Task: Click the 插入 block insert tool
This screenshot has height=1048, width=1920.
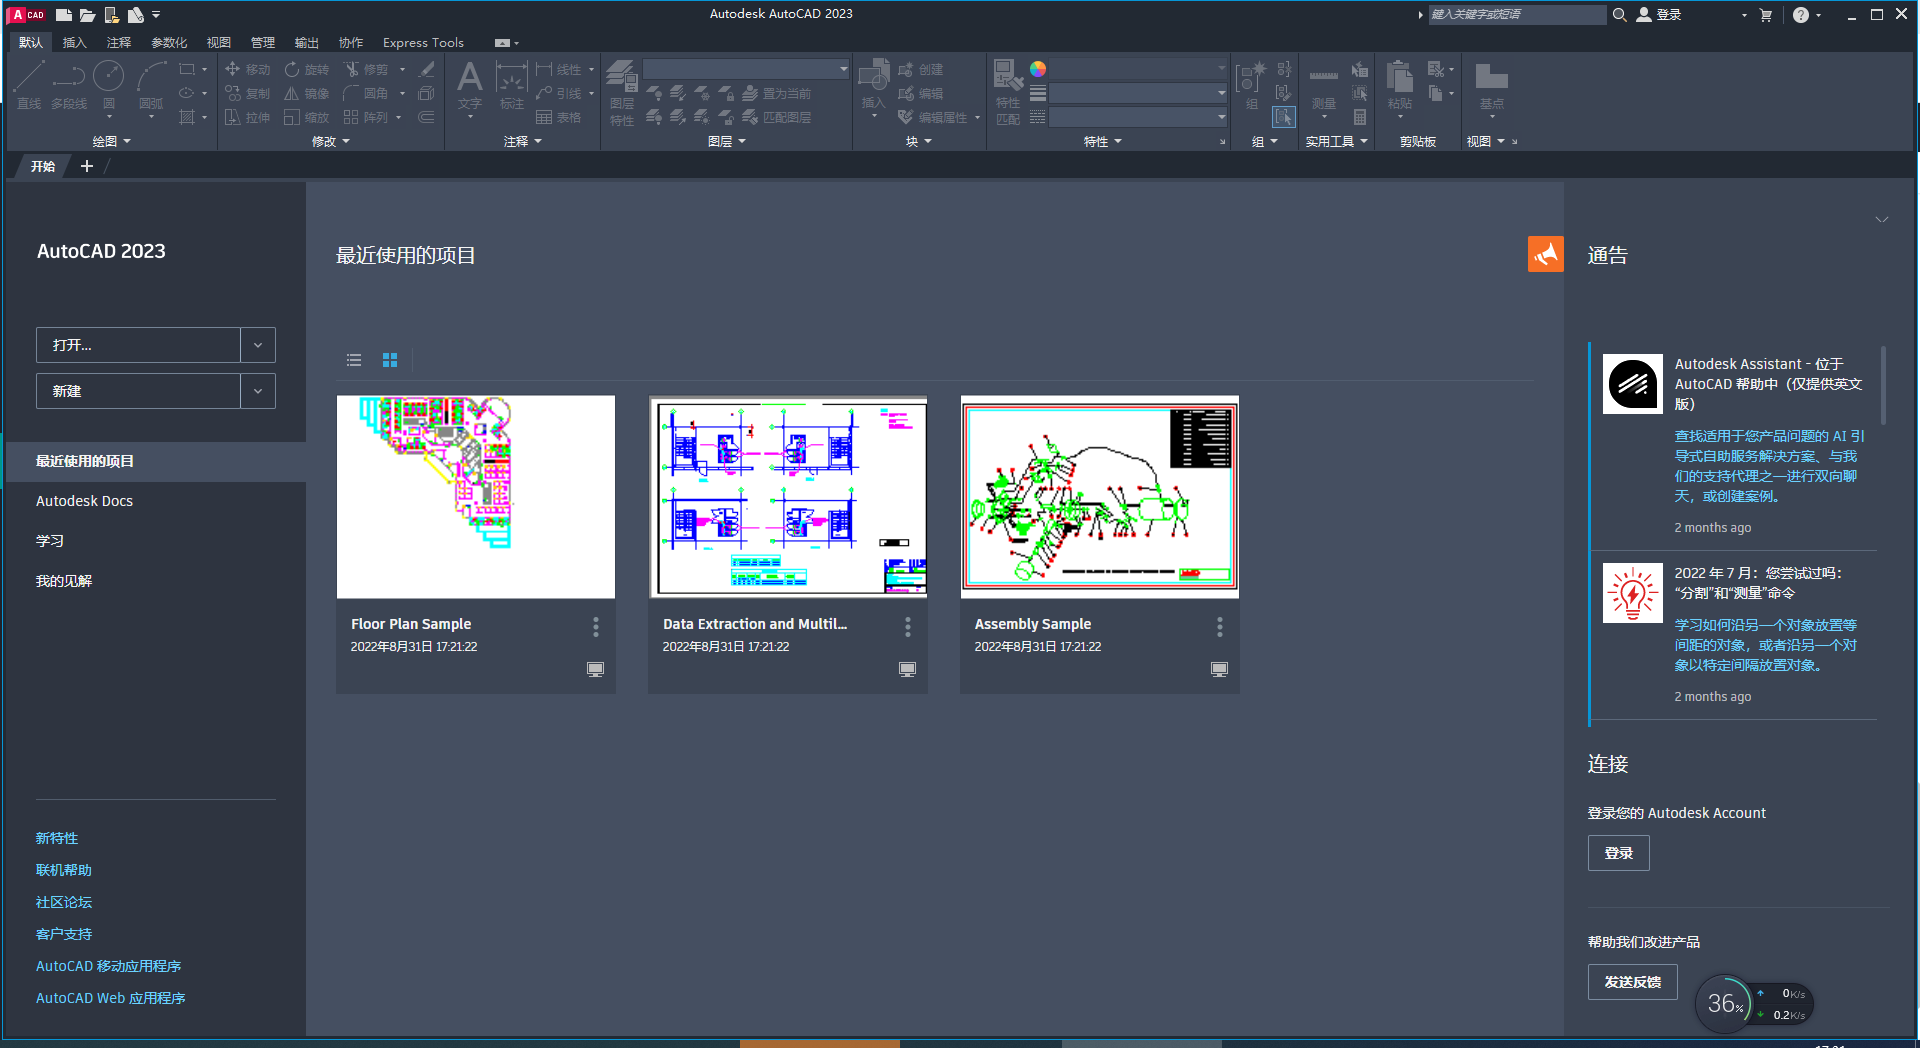Action: [x=874, y=84]
